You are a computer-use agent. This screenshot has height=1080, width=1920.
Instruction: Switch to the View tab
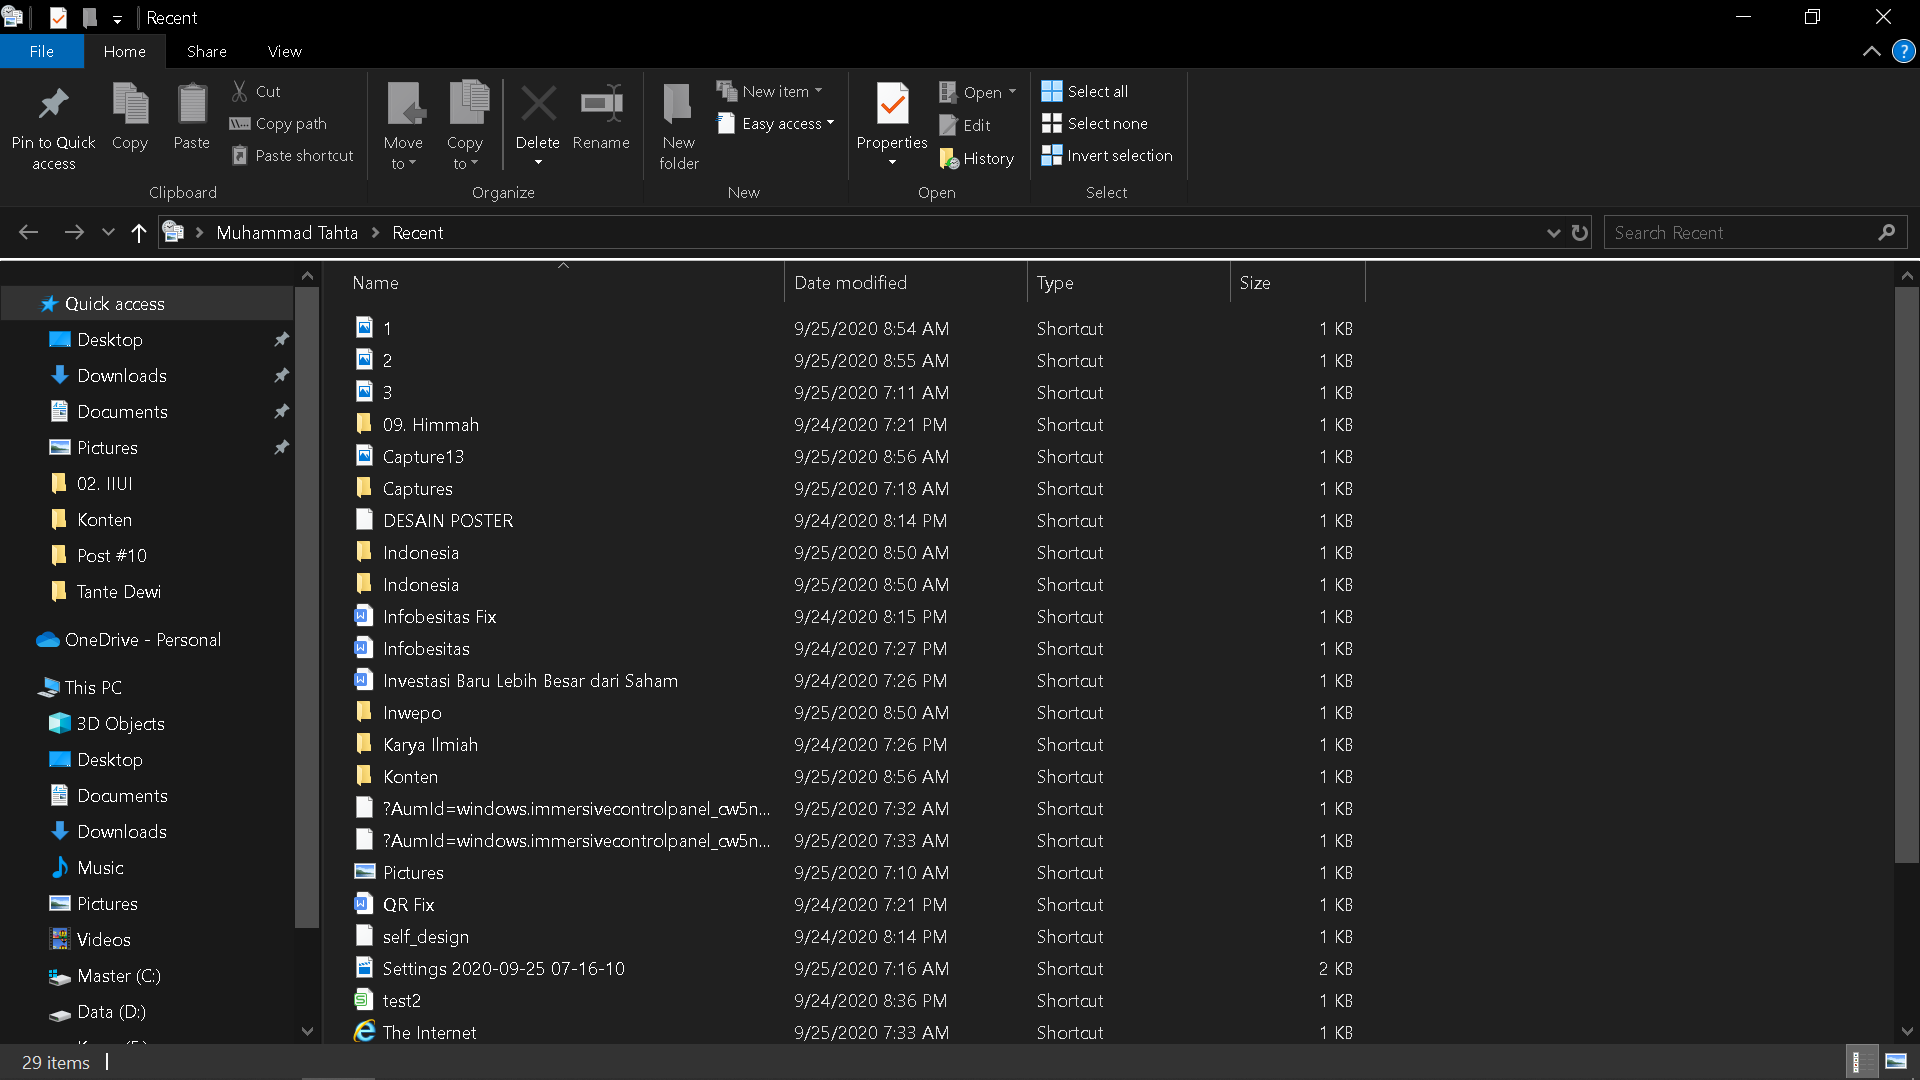(284, 51)
